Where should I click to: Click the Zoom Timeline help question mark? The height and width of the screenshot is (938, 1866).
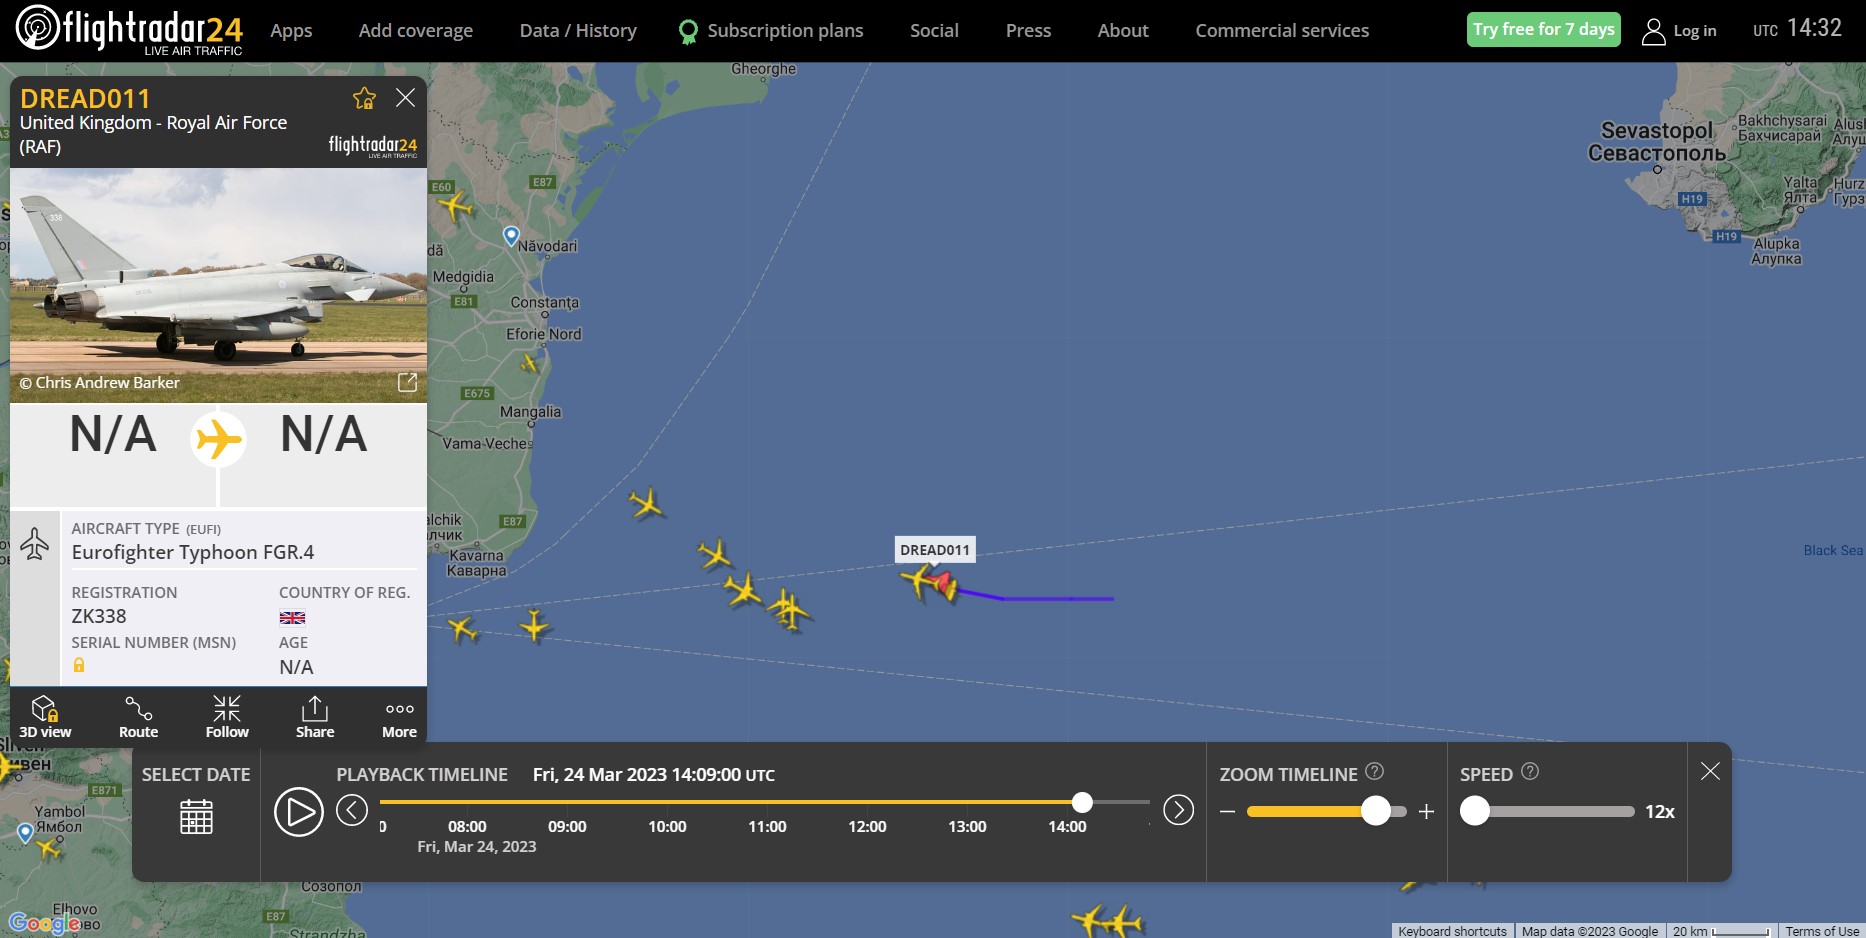[x=1375, y=771]
